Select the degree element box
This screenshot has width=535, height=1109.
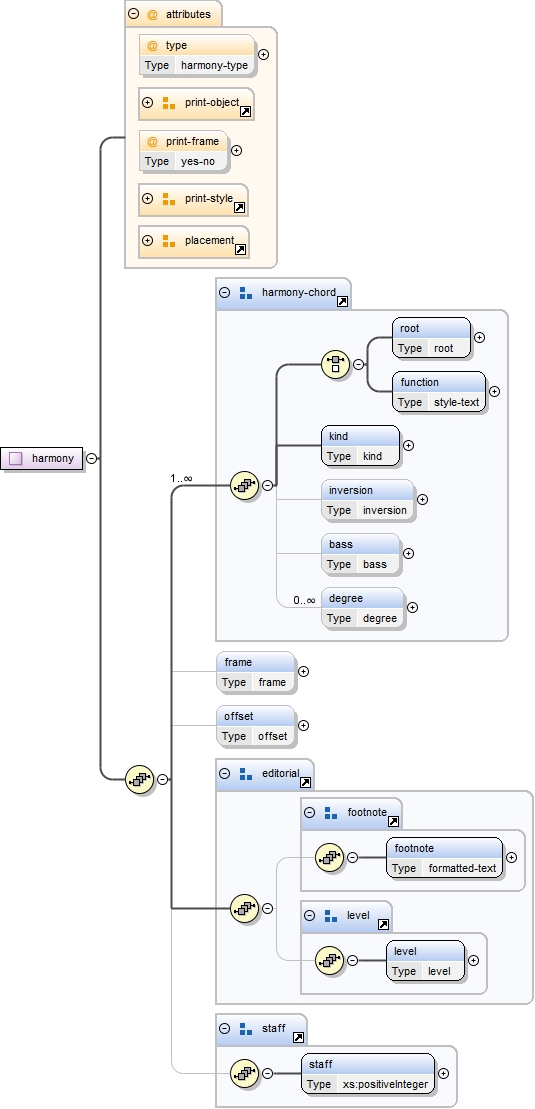point(363,608)
